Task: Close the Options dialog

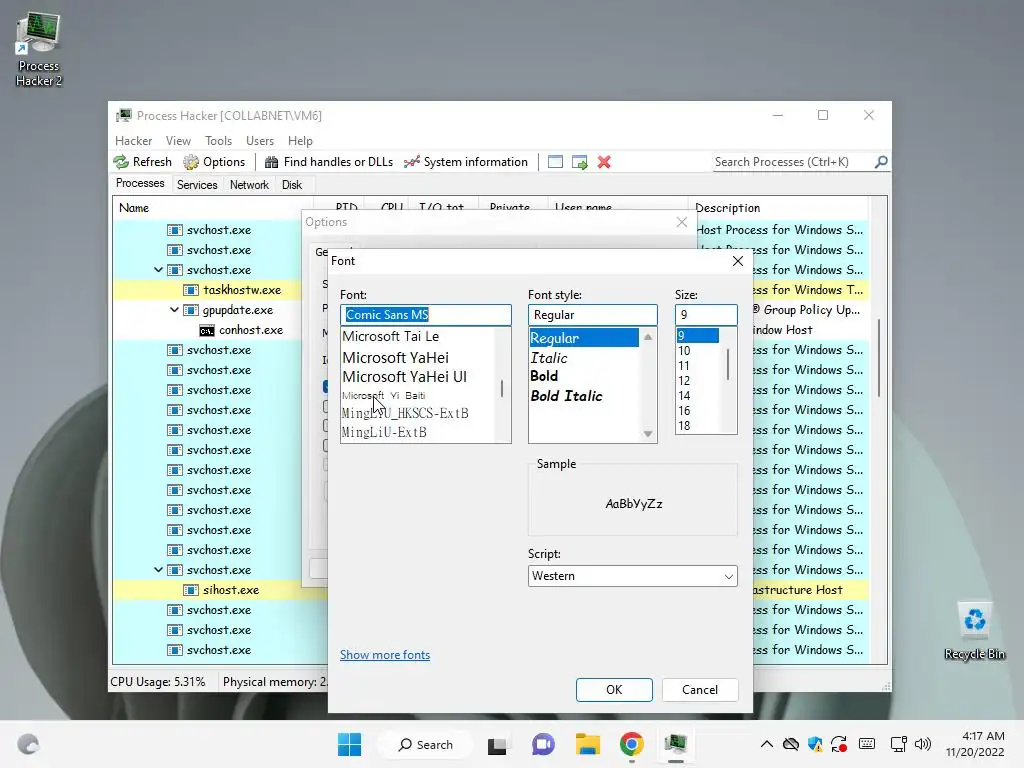Action: (x=682, y=222)
